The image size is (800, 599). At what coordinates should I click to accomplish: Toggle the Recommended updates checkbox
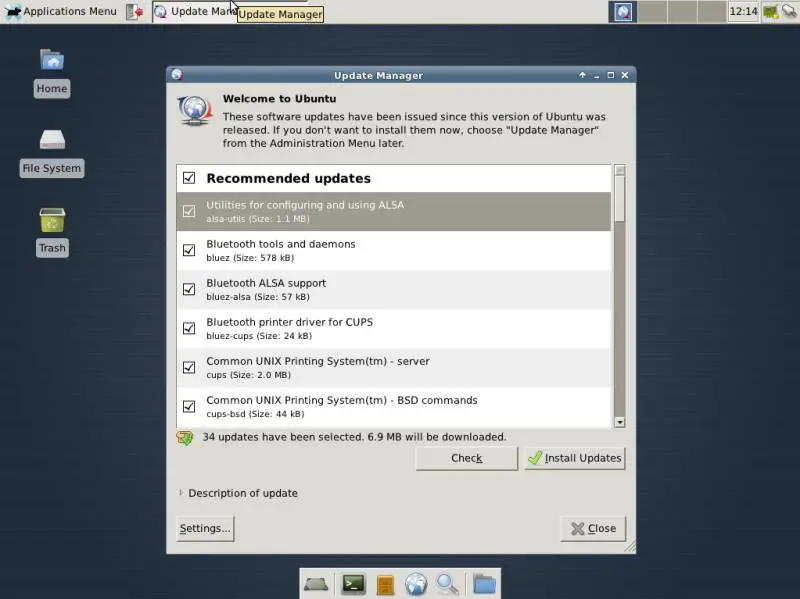[x=189, y=178]
